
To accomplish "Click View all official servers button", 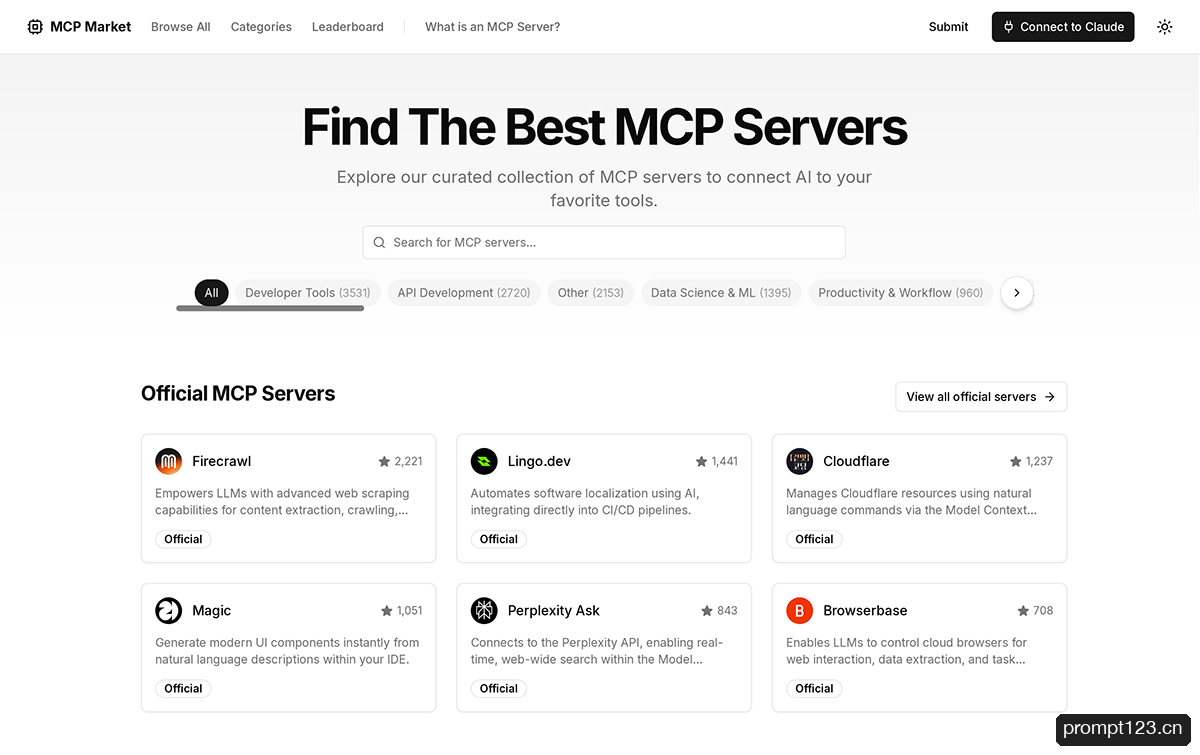I will coord(981,397).
